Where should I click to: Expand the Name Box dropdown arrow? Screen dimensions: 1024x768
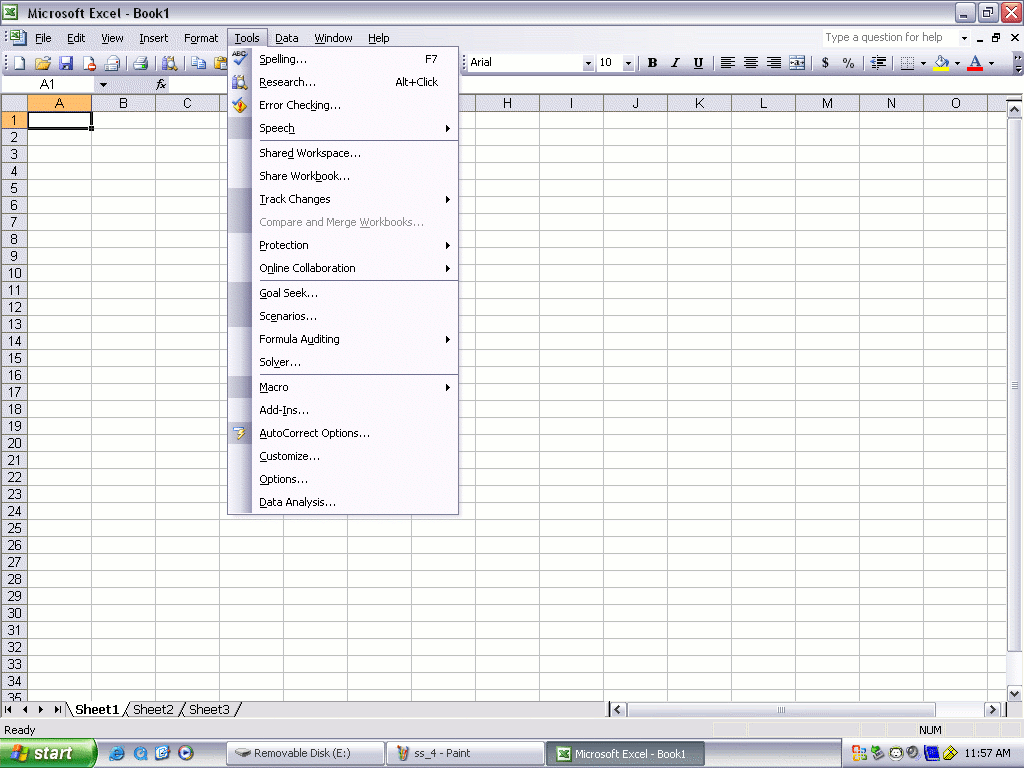tap(102, 85)
